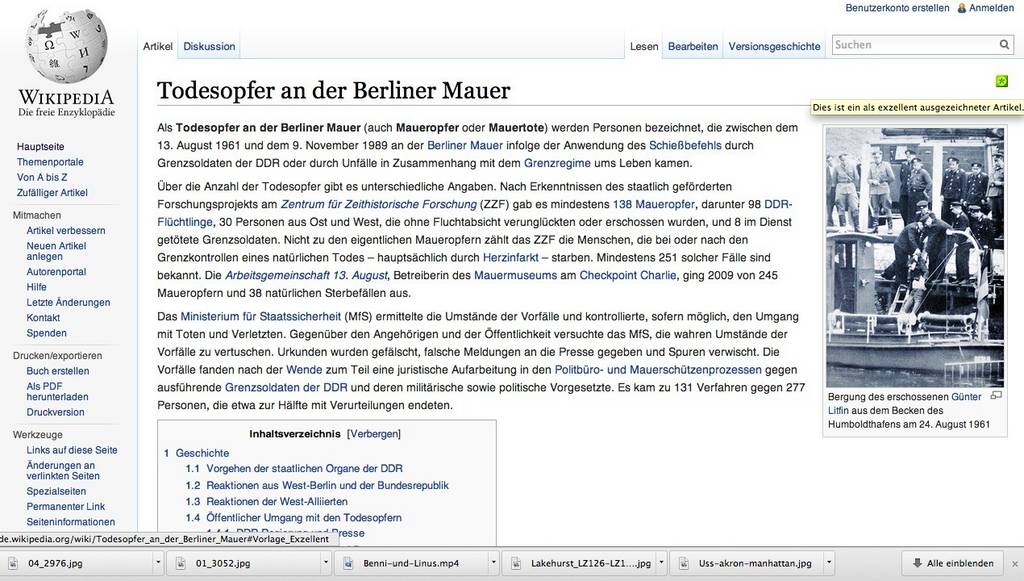
Task: Open the Versionsgeschichte tab
Action: pyautogui.click(x=774, y=46)
